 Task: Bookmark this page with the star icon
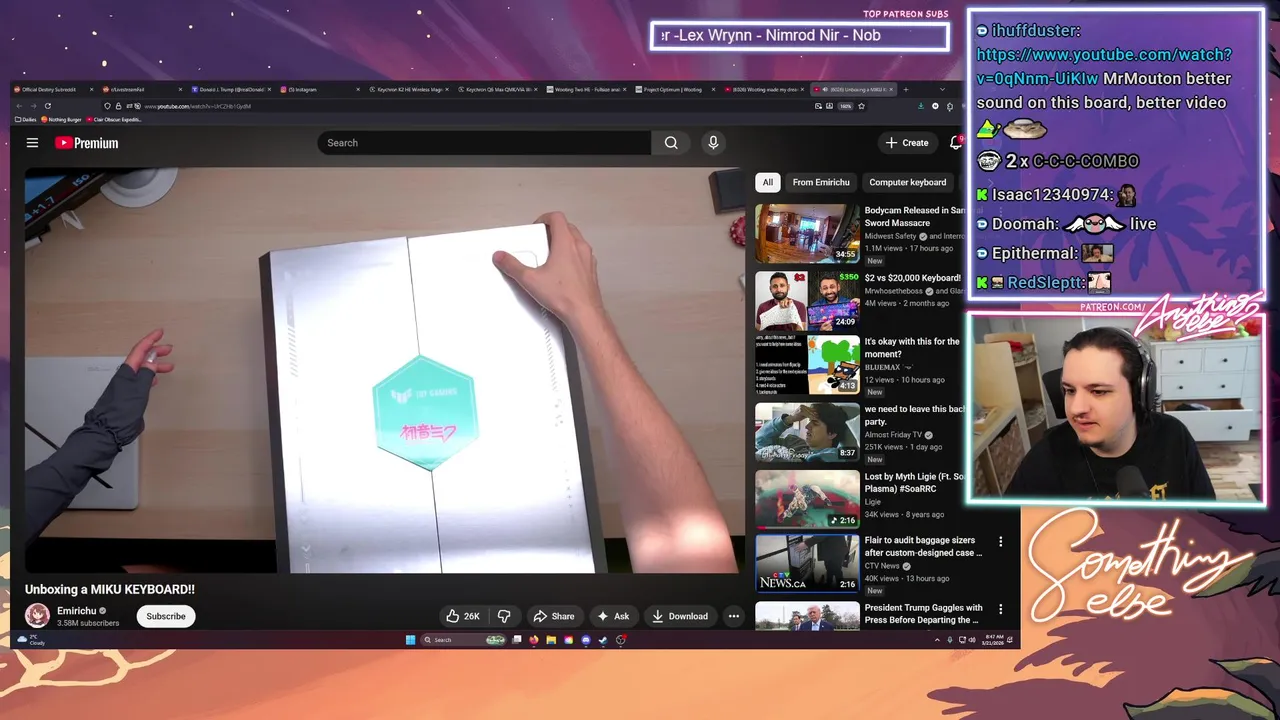pos(859,106)
